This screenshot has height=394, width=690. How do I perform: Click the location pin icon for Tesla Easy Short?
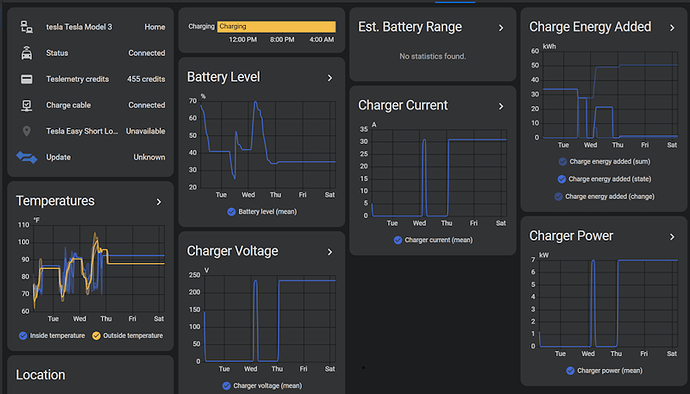coord(26,131)
